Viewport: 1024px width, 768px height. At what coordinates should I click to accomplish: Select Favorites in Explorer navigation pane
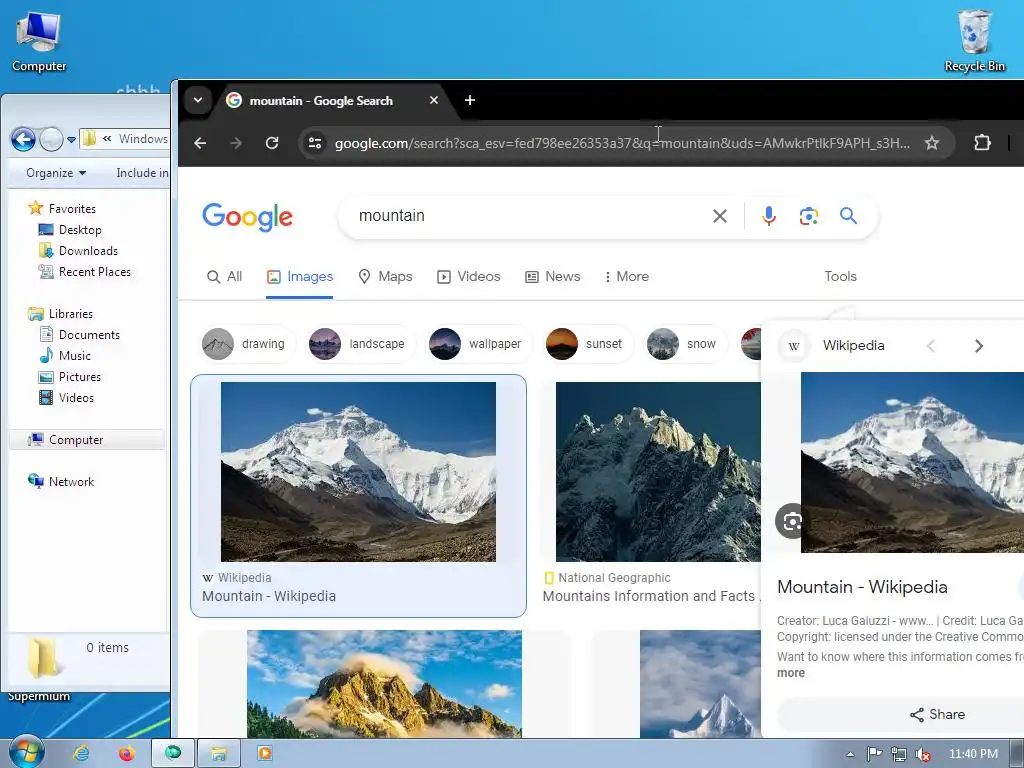tap(62, 208)
